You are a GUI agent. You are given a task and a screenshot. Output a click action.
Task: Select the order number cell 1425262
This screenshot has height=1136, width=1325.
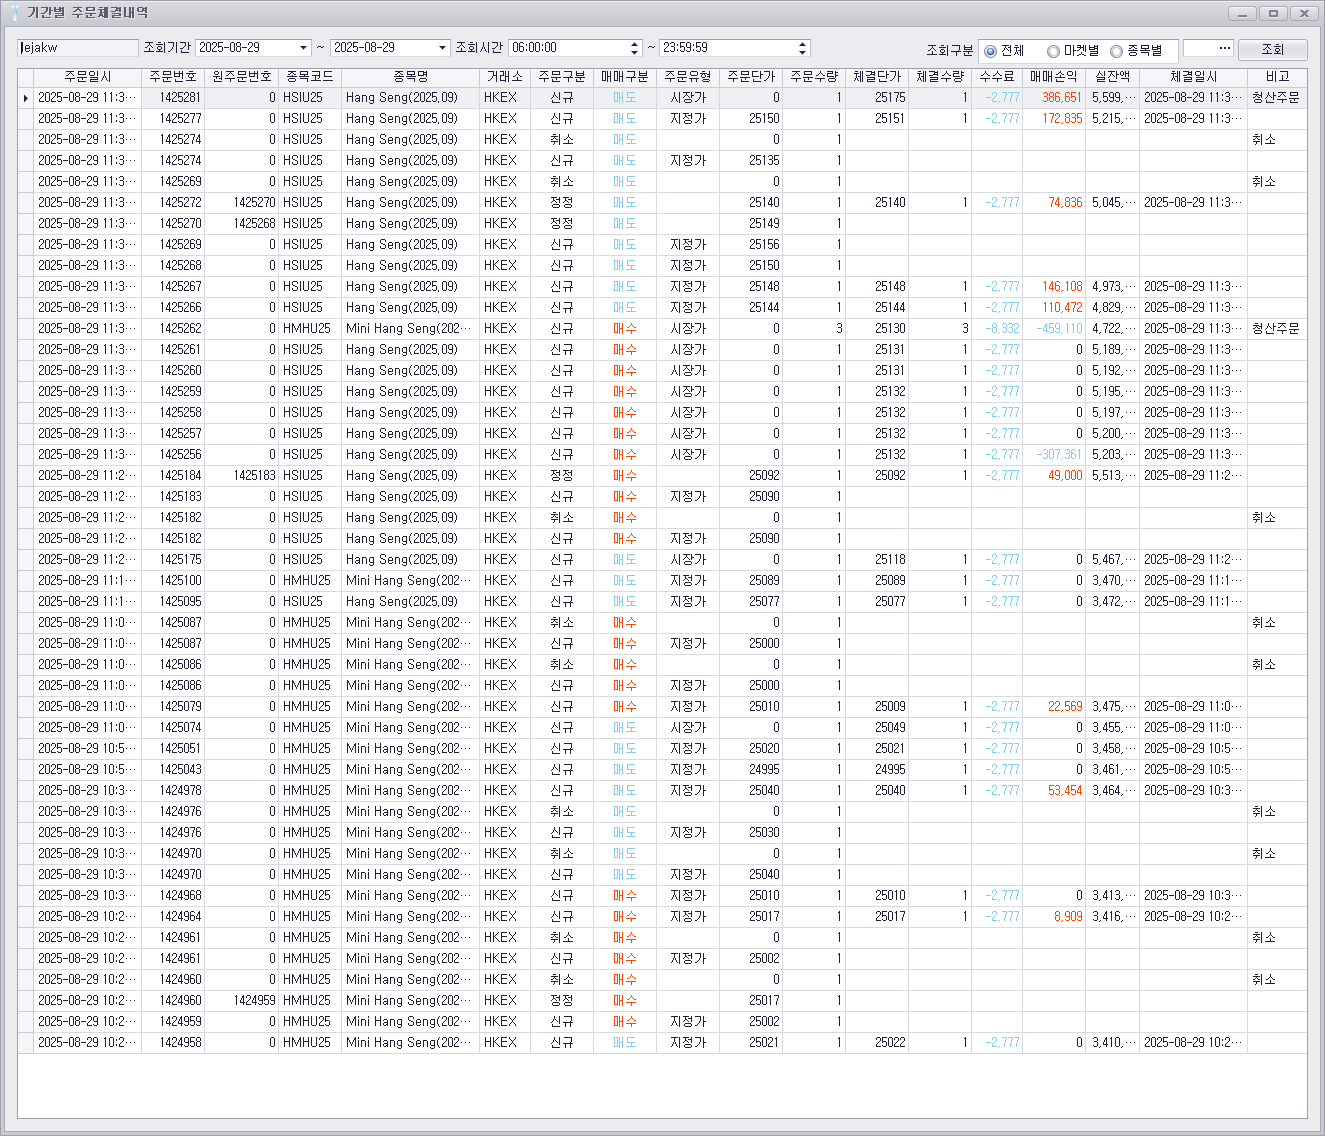(173, 329)
